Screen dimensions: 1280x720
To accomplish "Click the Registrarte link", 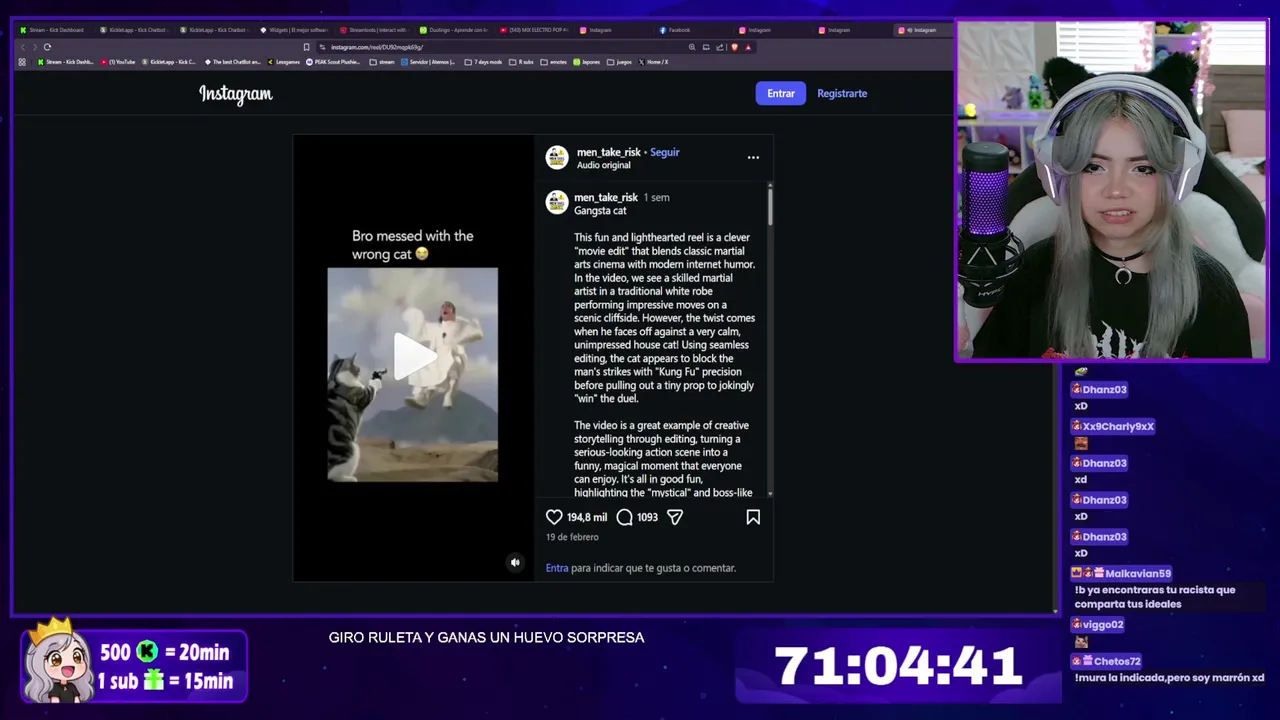I will pyautogui.click(x=842, y=93).
